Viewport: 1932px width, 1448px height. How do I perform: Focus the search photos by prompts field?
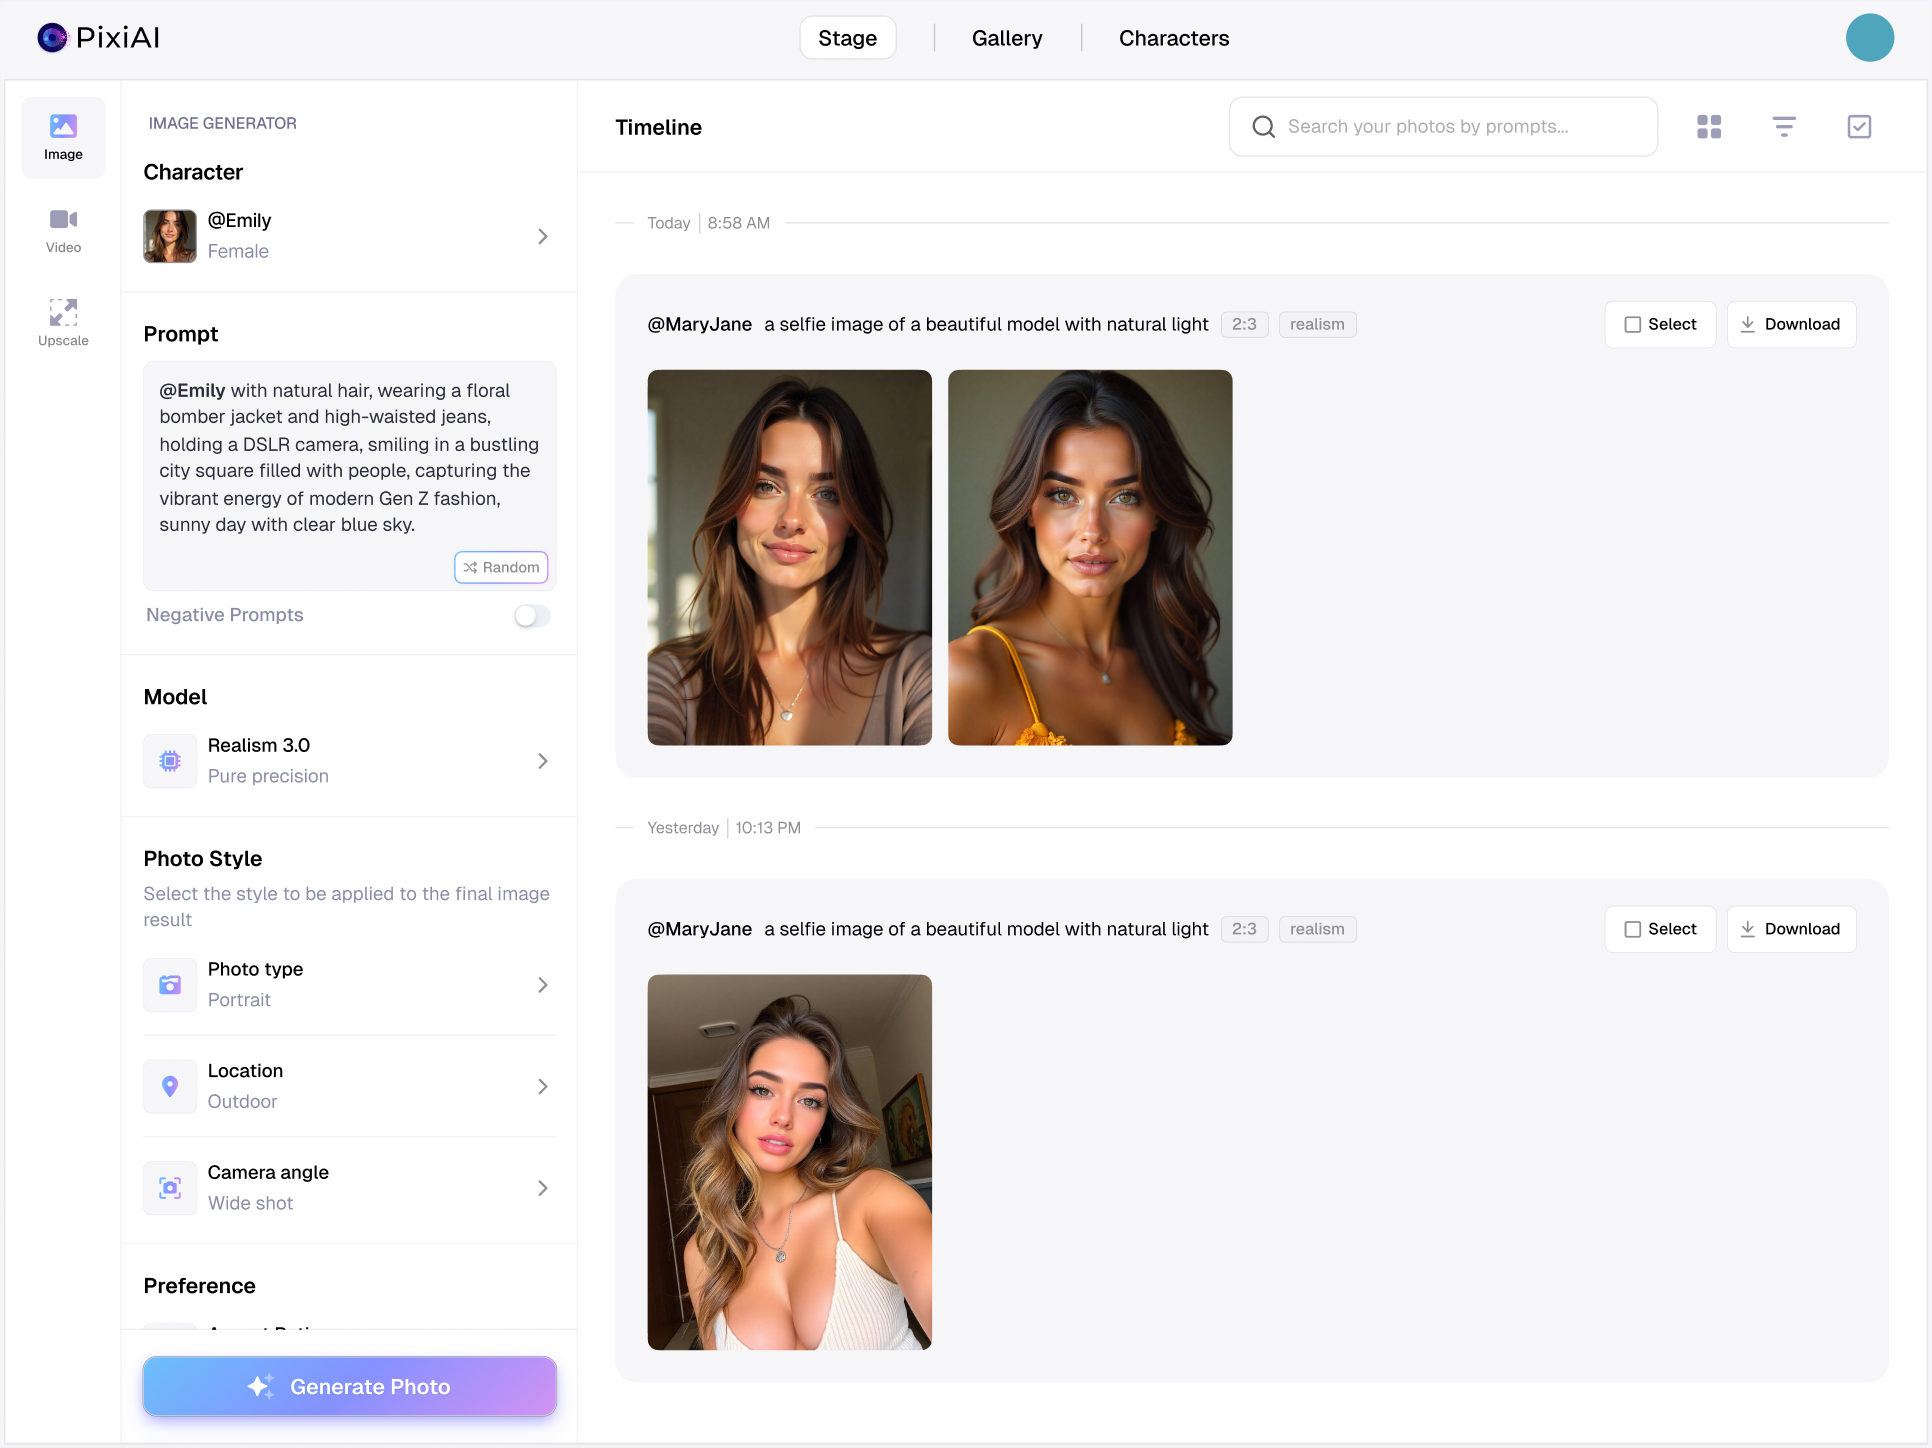point(1443,127)
